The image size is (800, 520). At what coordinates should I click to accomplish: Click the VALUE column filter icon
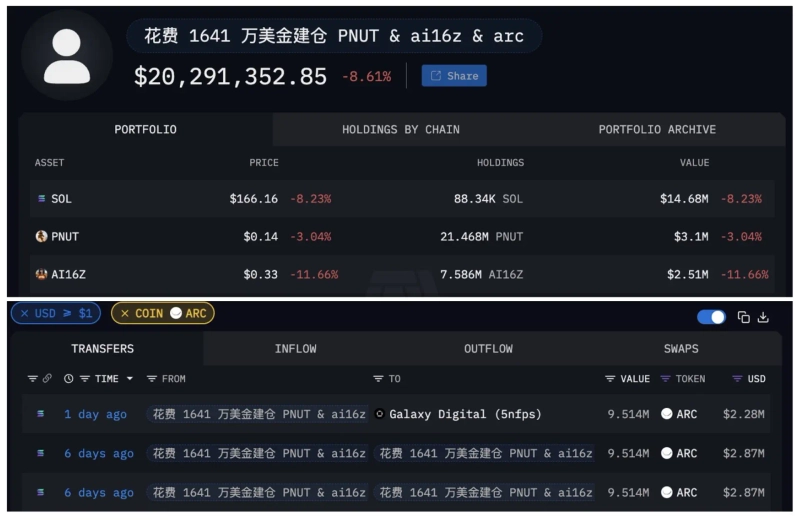[x=610, y=379]
